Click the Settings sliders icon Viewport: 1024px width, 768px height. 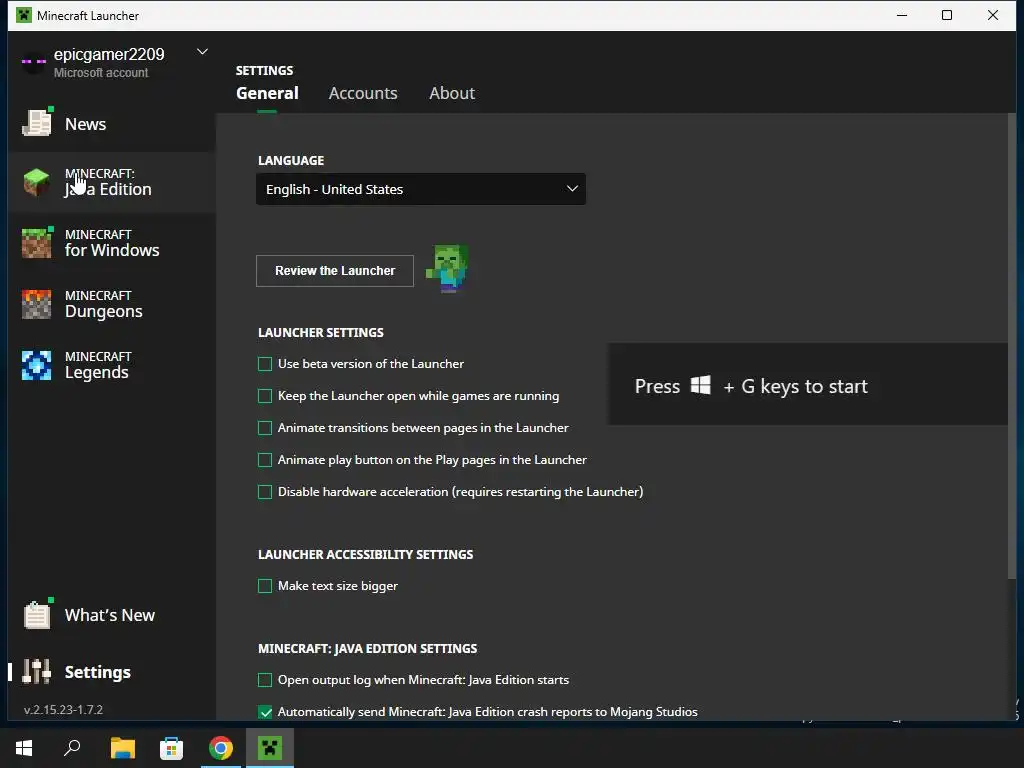pyautogui.click(x=36, y=671)
